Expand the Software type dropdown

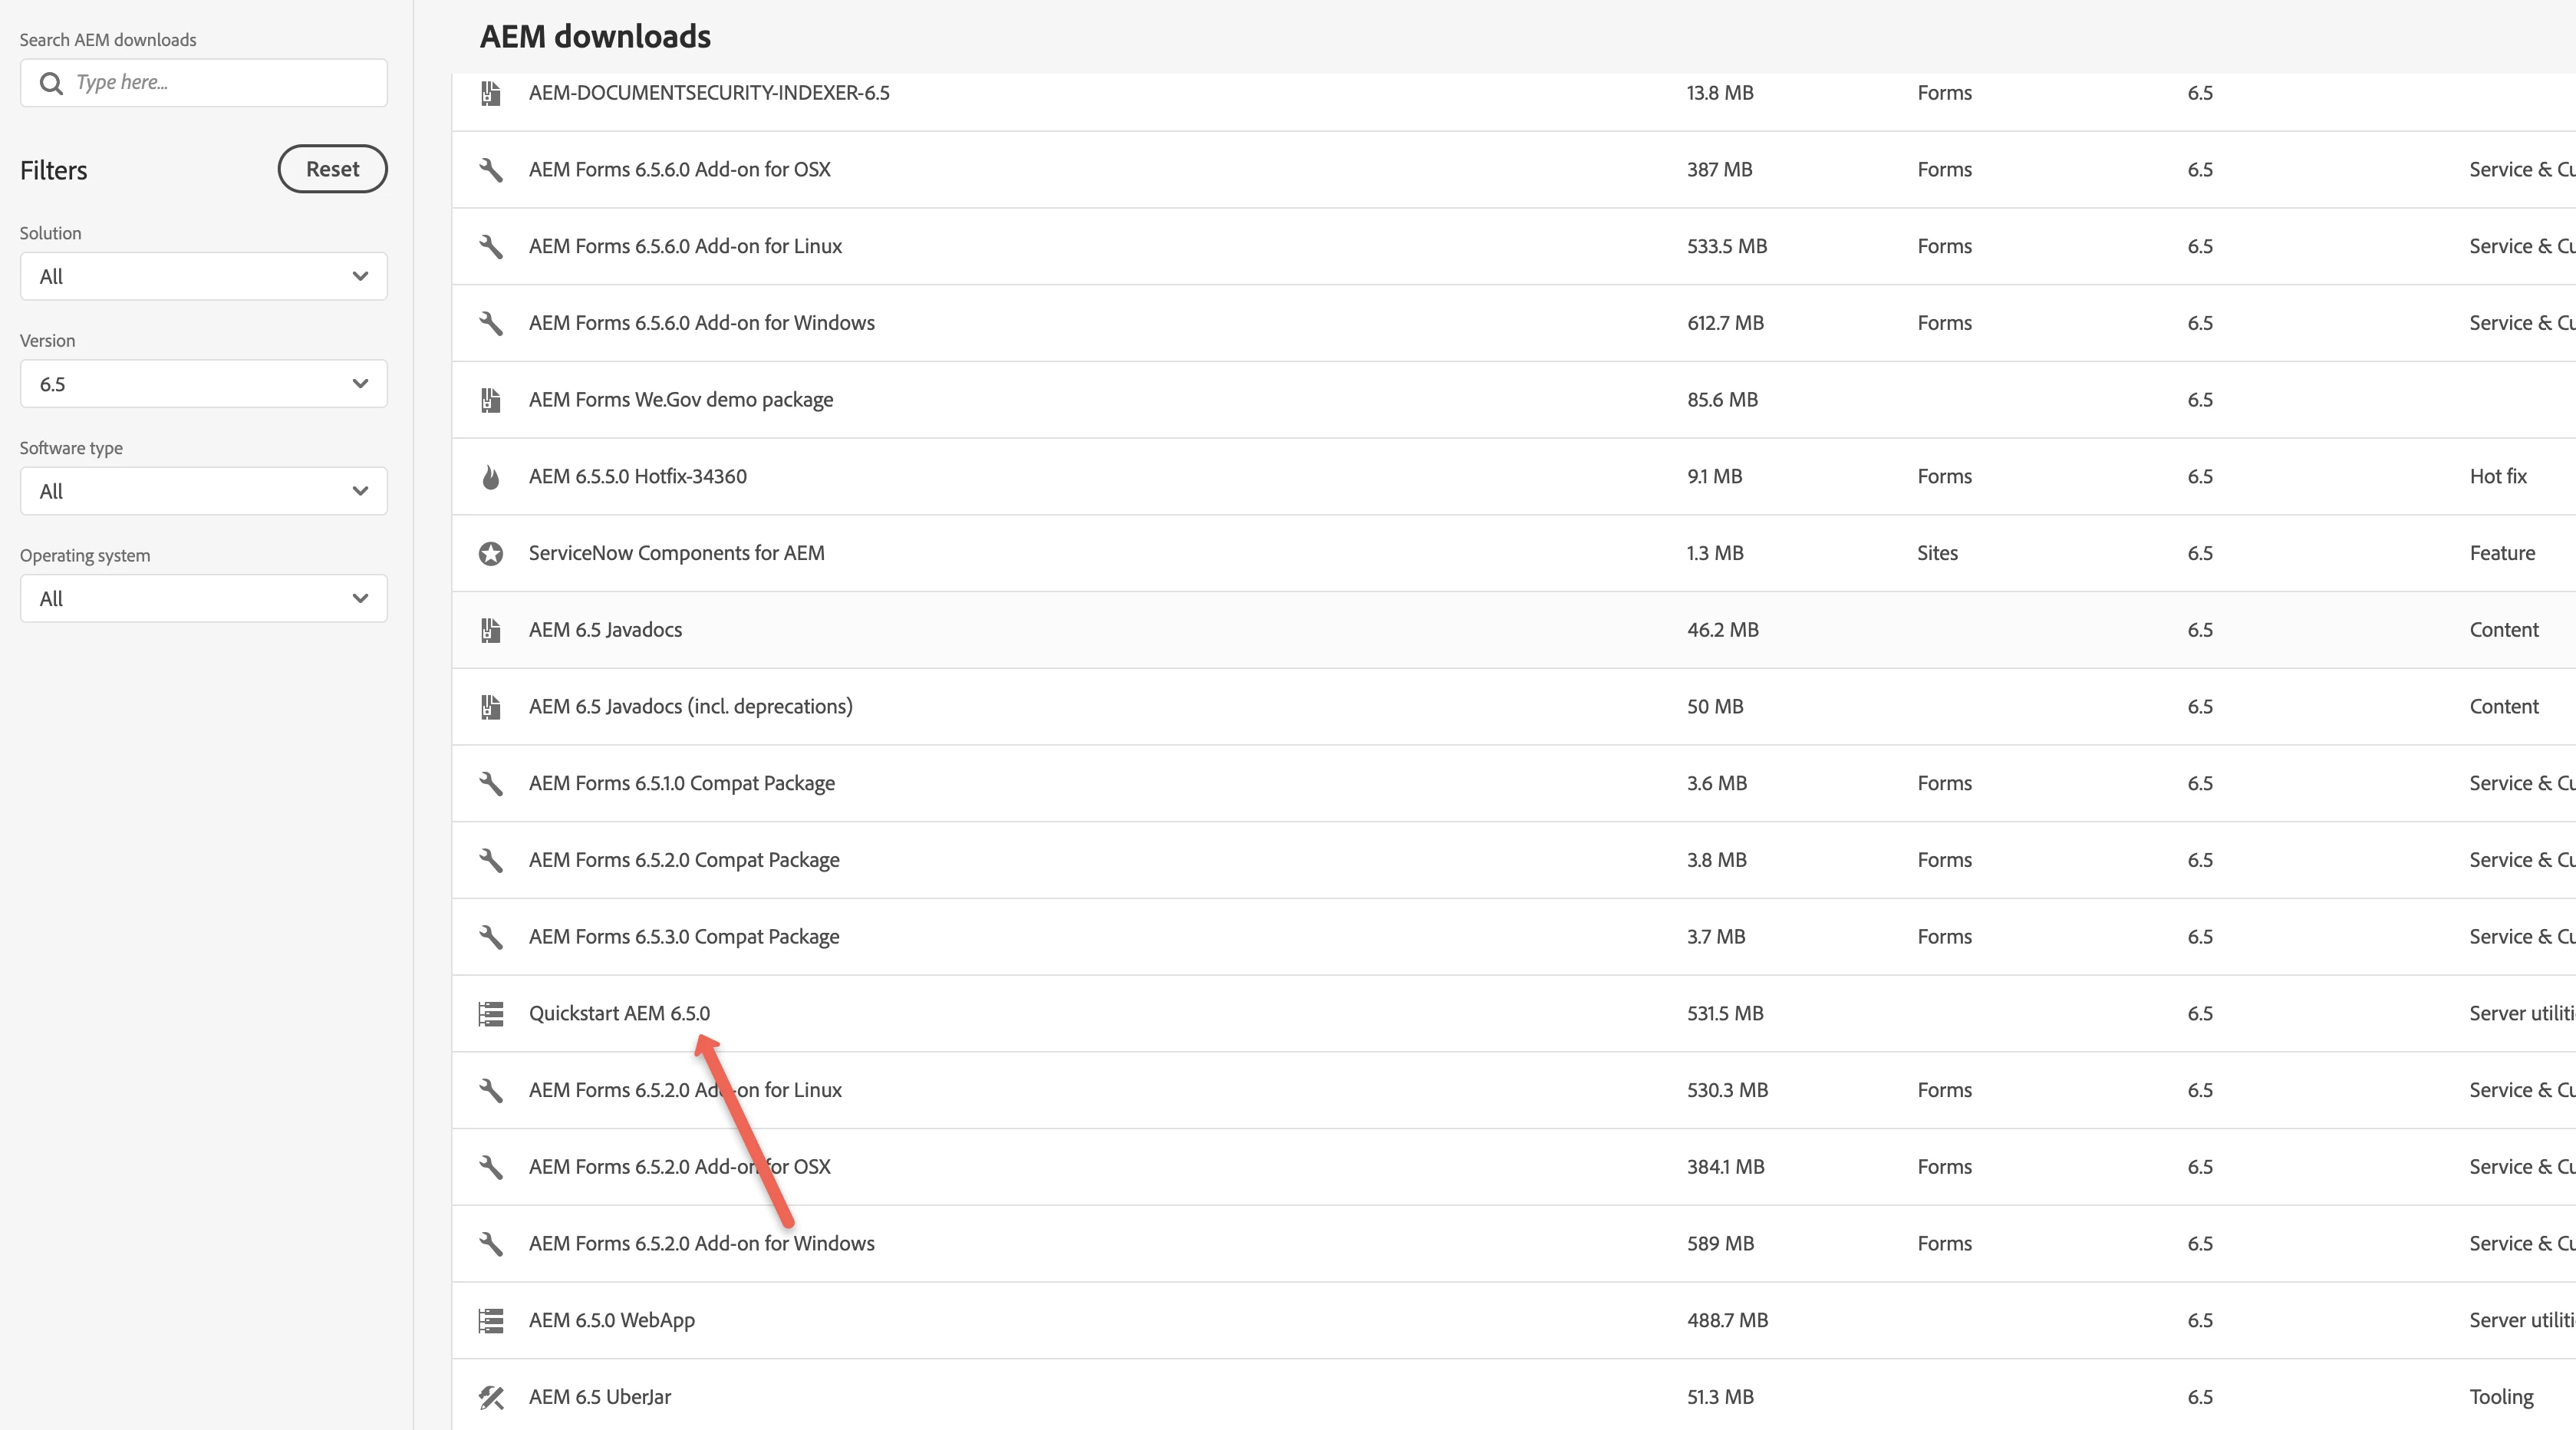[203, 491]
